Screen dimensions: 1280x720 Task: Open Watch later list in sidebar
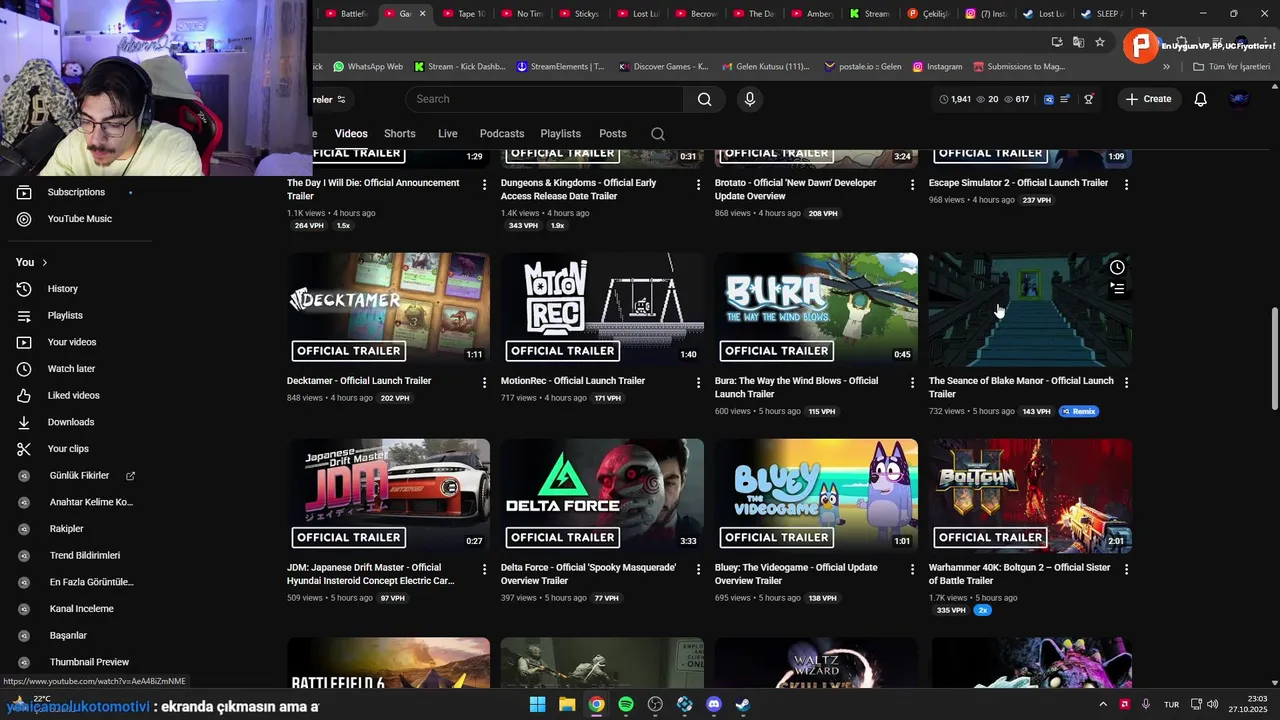pyautogui.click(x=71, y=369)
